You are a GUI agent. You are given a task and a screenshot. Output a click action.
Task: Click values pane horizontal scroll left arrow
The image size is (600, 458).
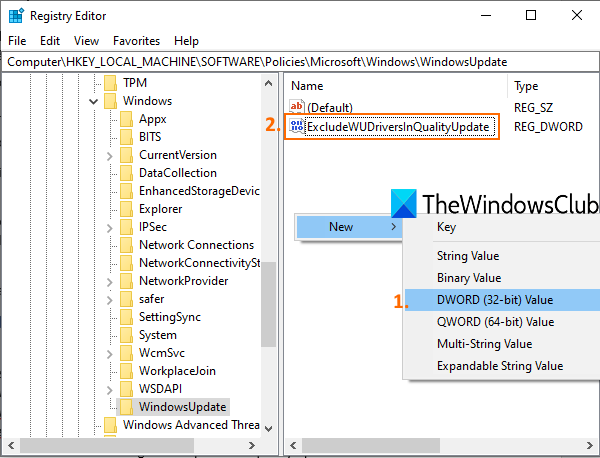coord(293,445)
